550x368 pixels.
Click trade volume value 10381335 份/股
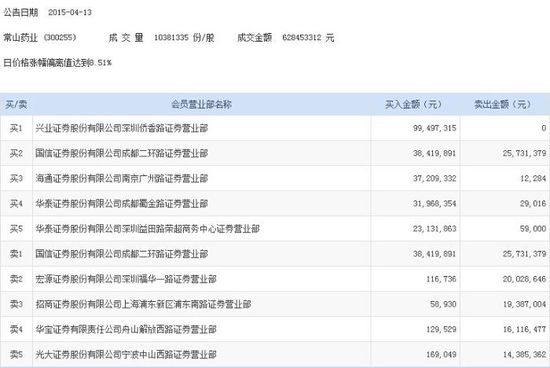coord(184,37)
